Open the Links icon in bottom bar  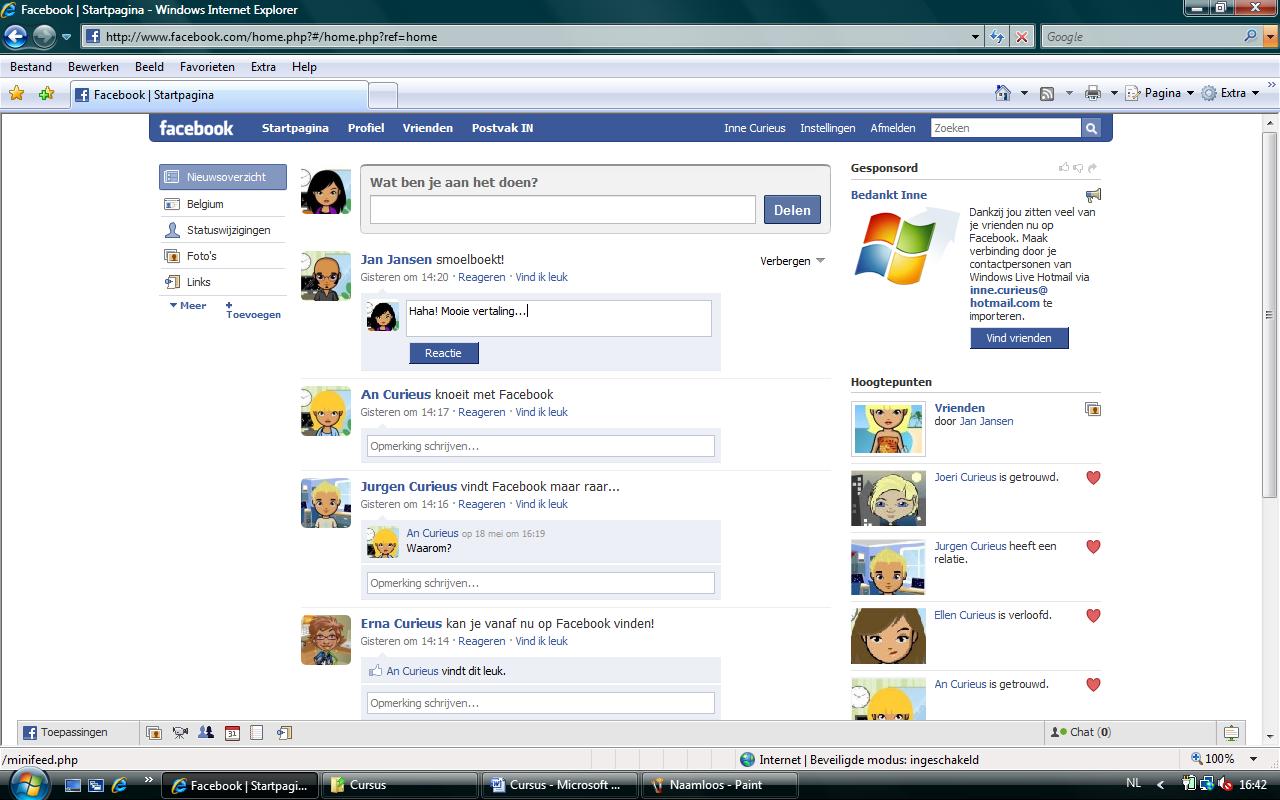[284, 733]
